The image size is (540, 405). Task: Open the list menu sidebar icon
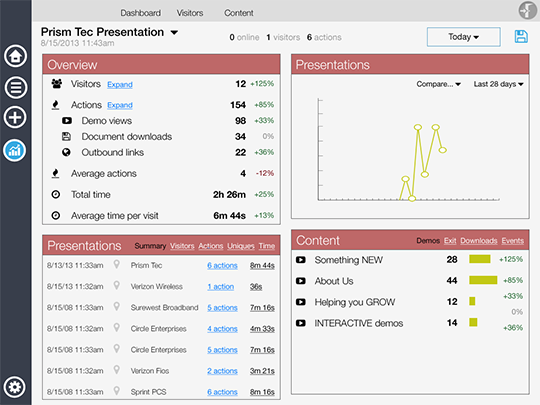pyautogui.click(x=15, y=87)
